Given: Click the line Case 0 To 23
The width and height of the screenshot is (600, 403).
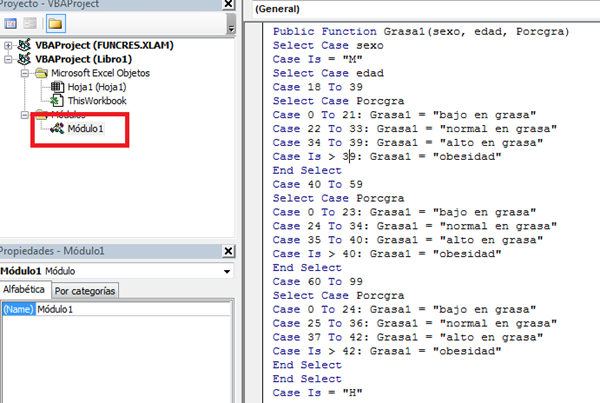Looking at the screenshot, I should (x=404, y=212).
